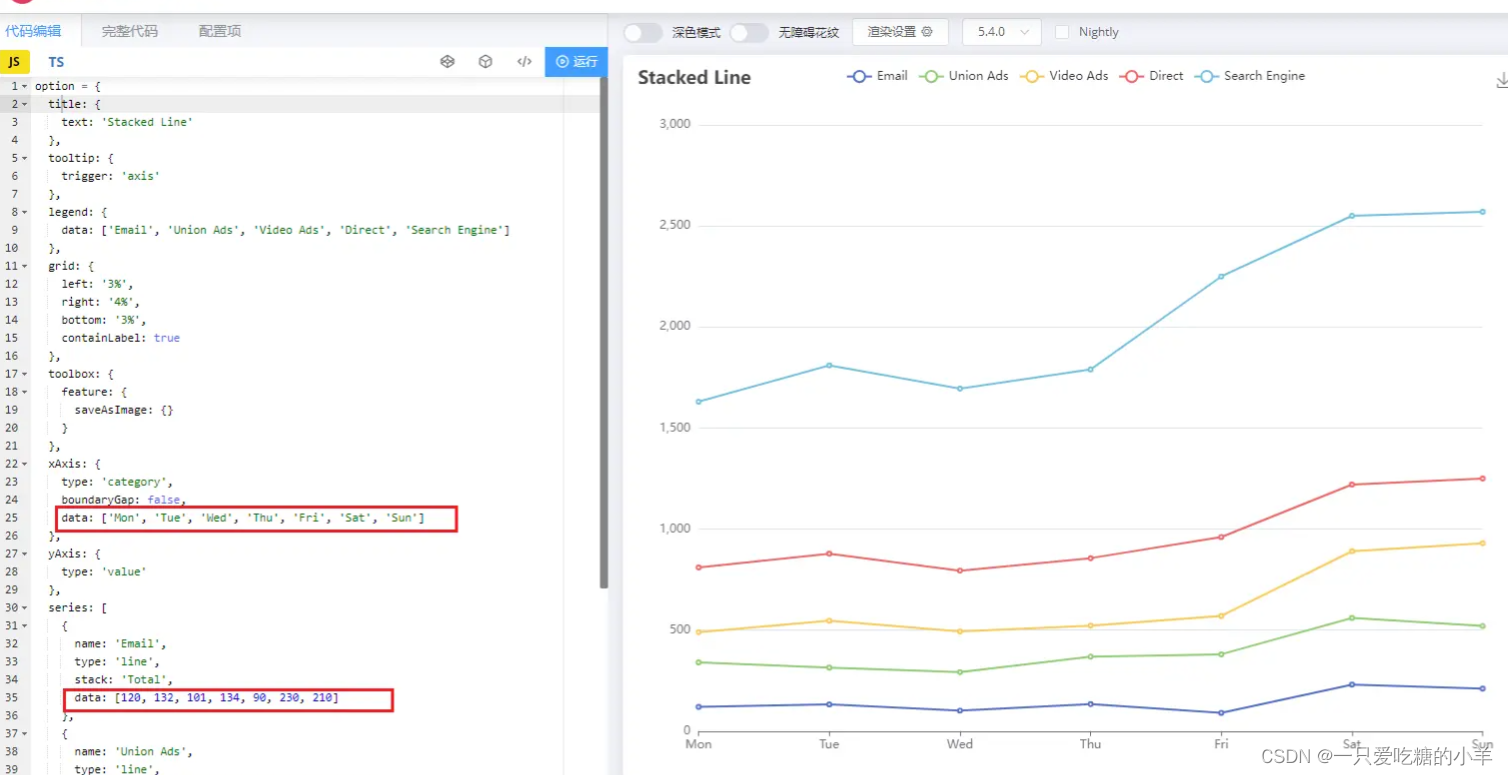Click the name: 'Union Ads' code line
This screenshot has height=775, width=1508.
134,751
